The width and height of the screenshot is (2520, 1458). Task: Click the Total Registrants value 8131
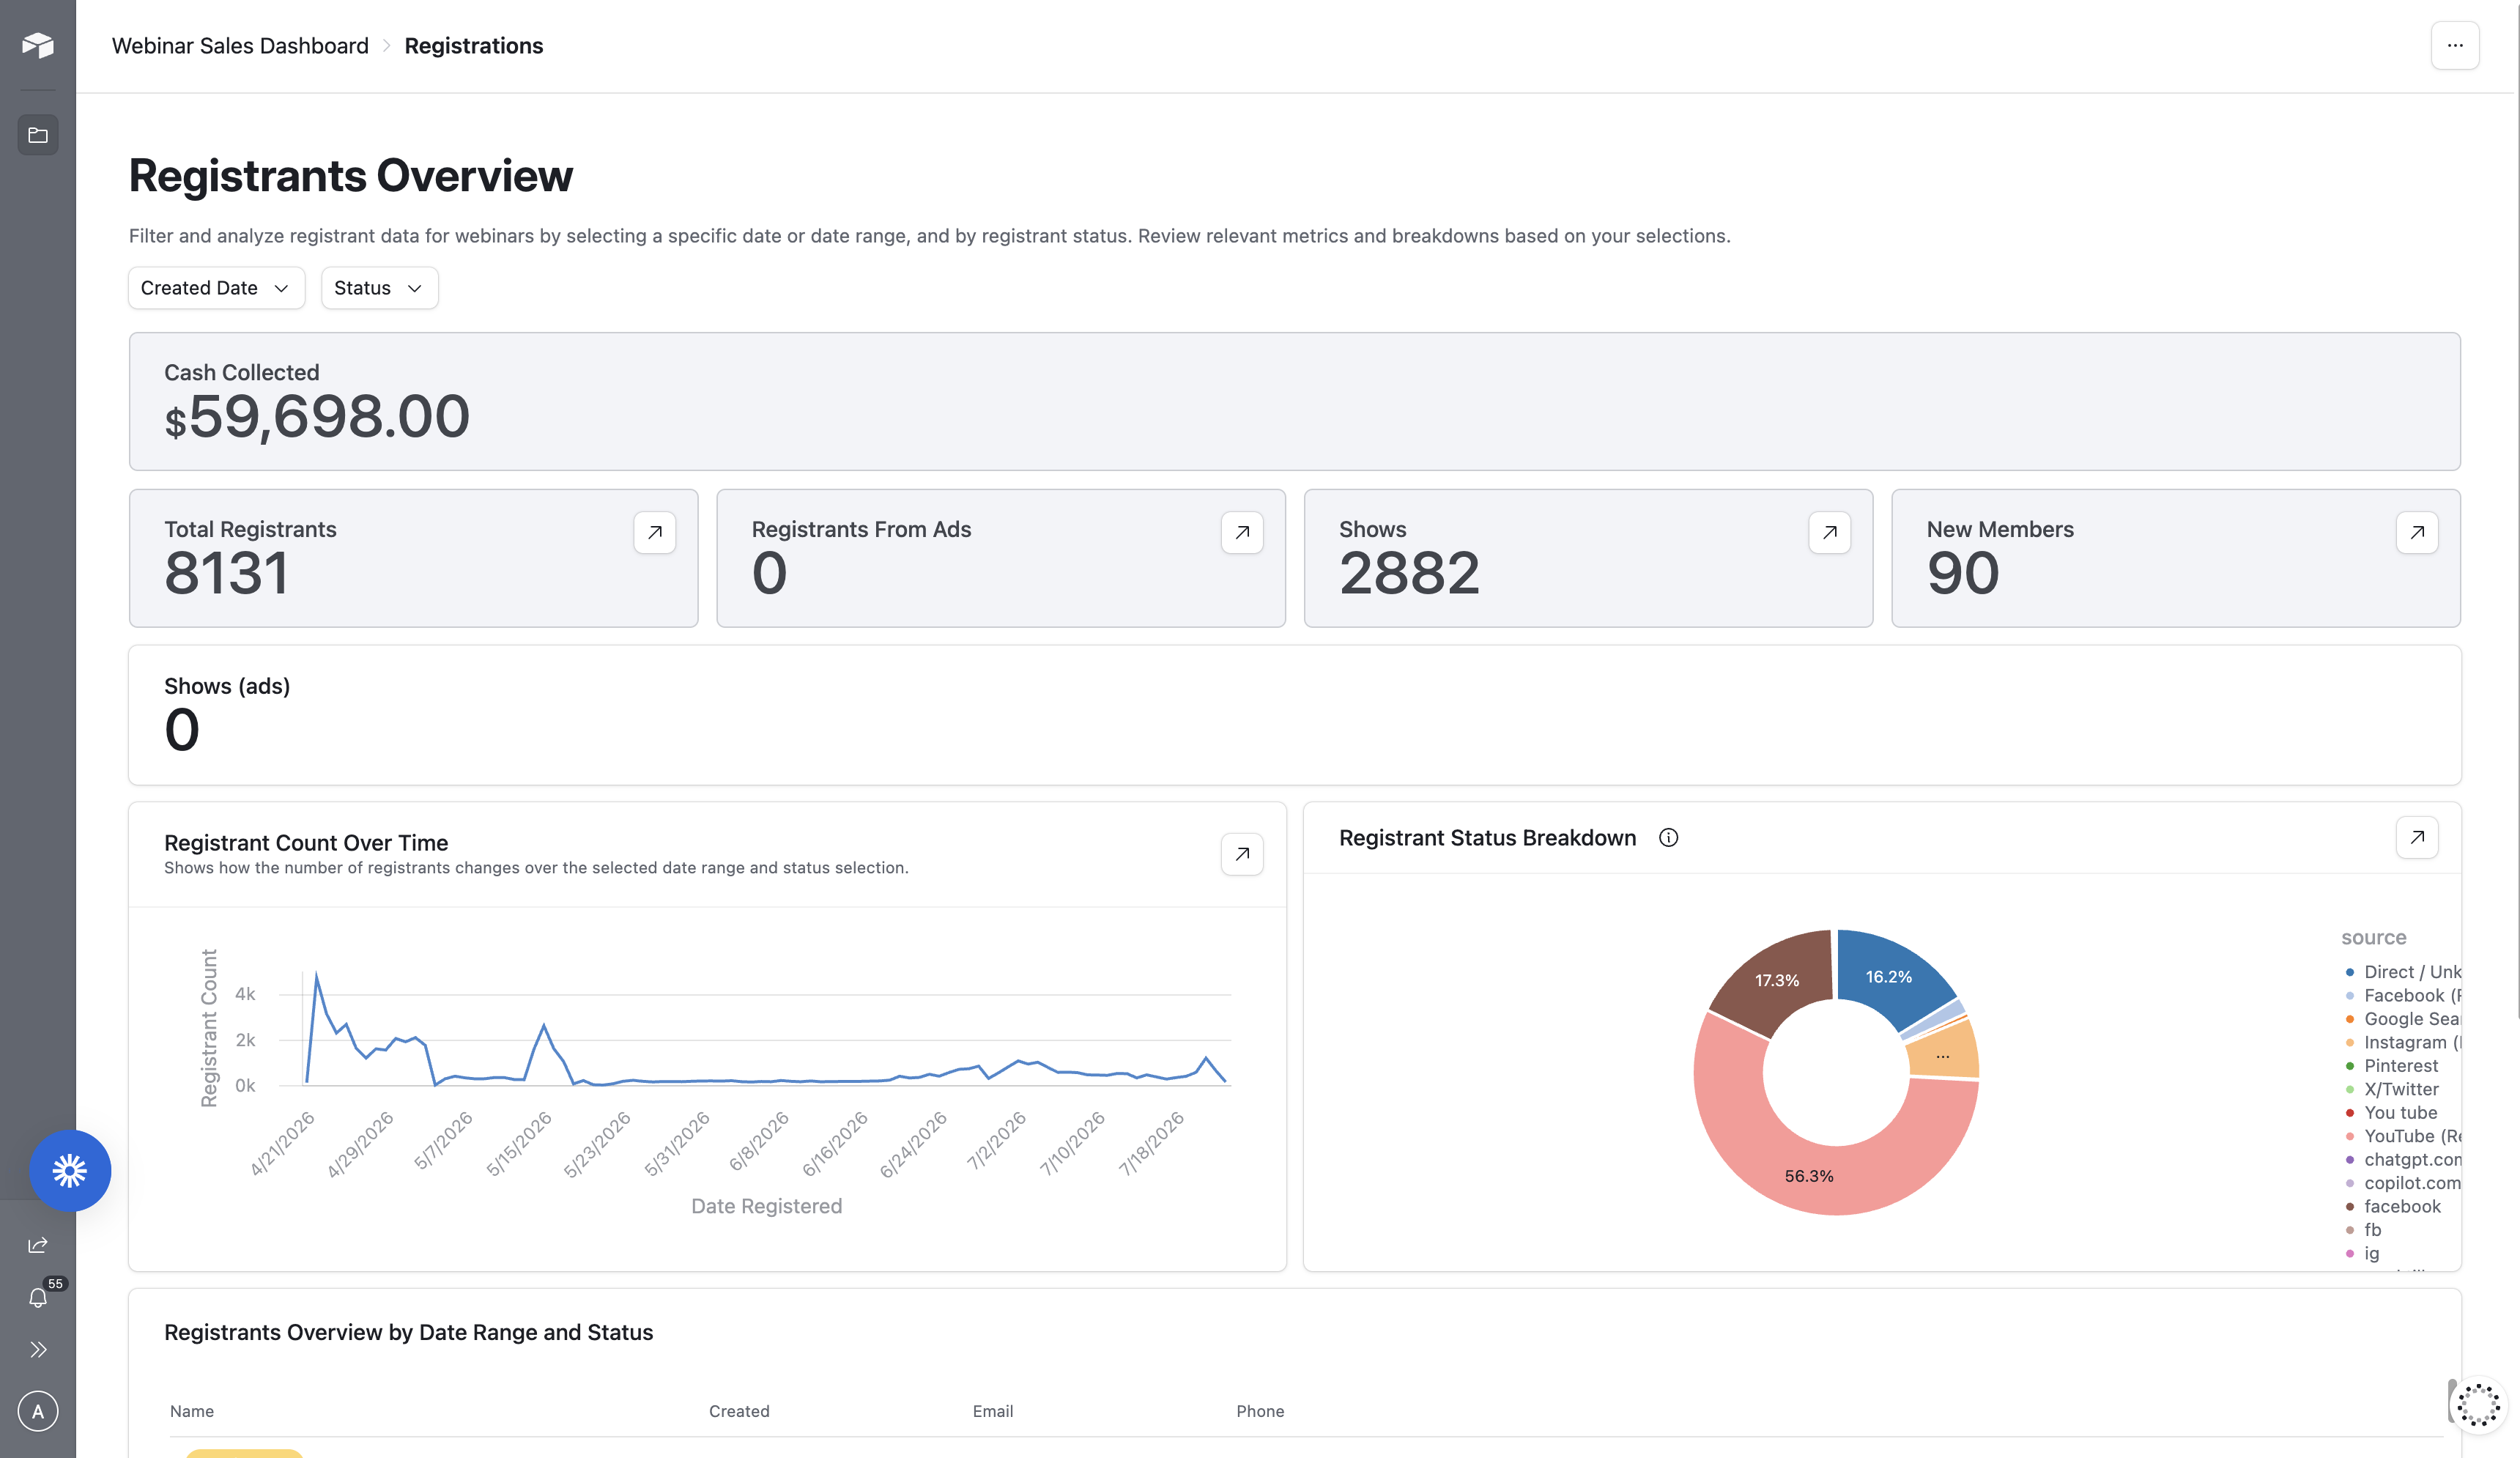pyautogui.click(x=227, y=574)
